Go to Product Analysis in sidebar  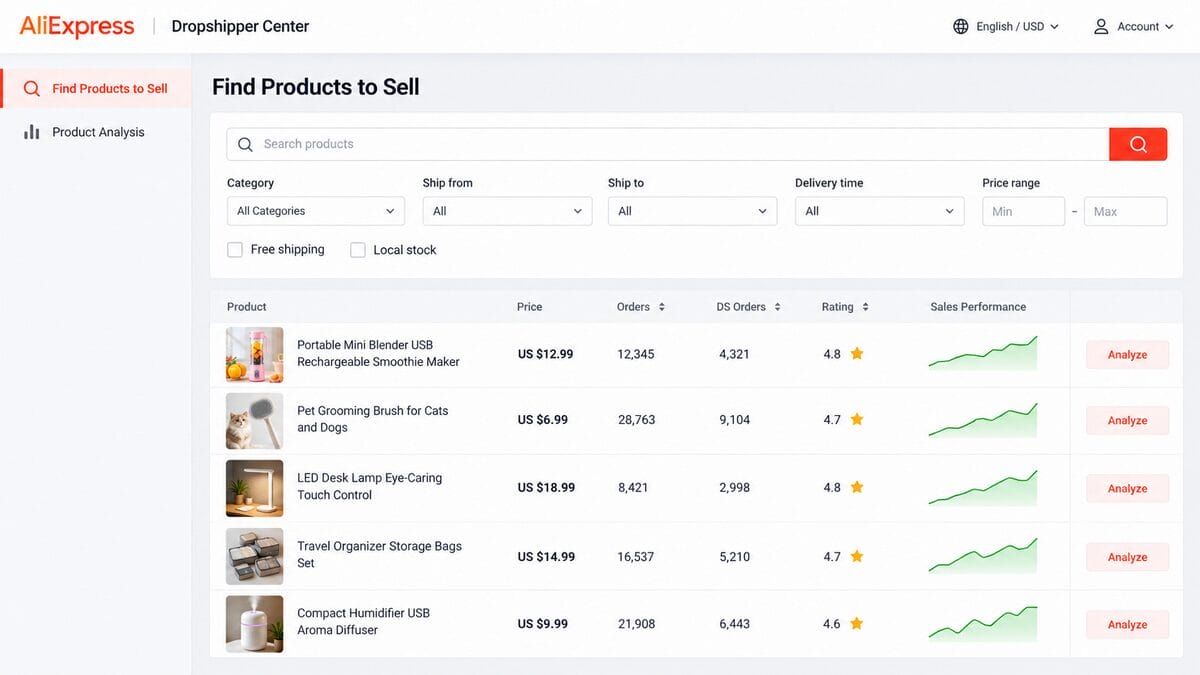(96, 132)
